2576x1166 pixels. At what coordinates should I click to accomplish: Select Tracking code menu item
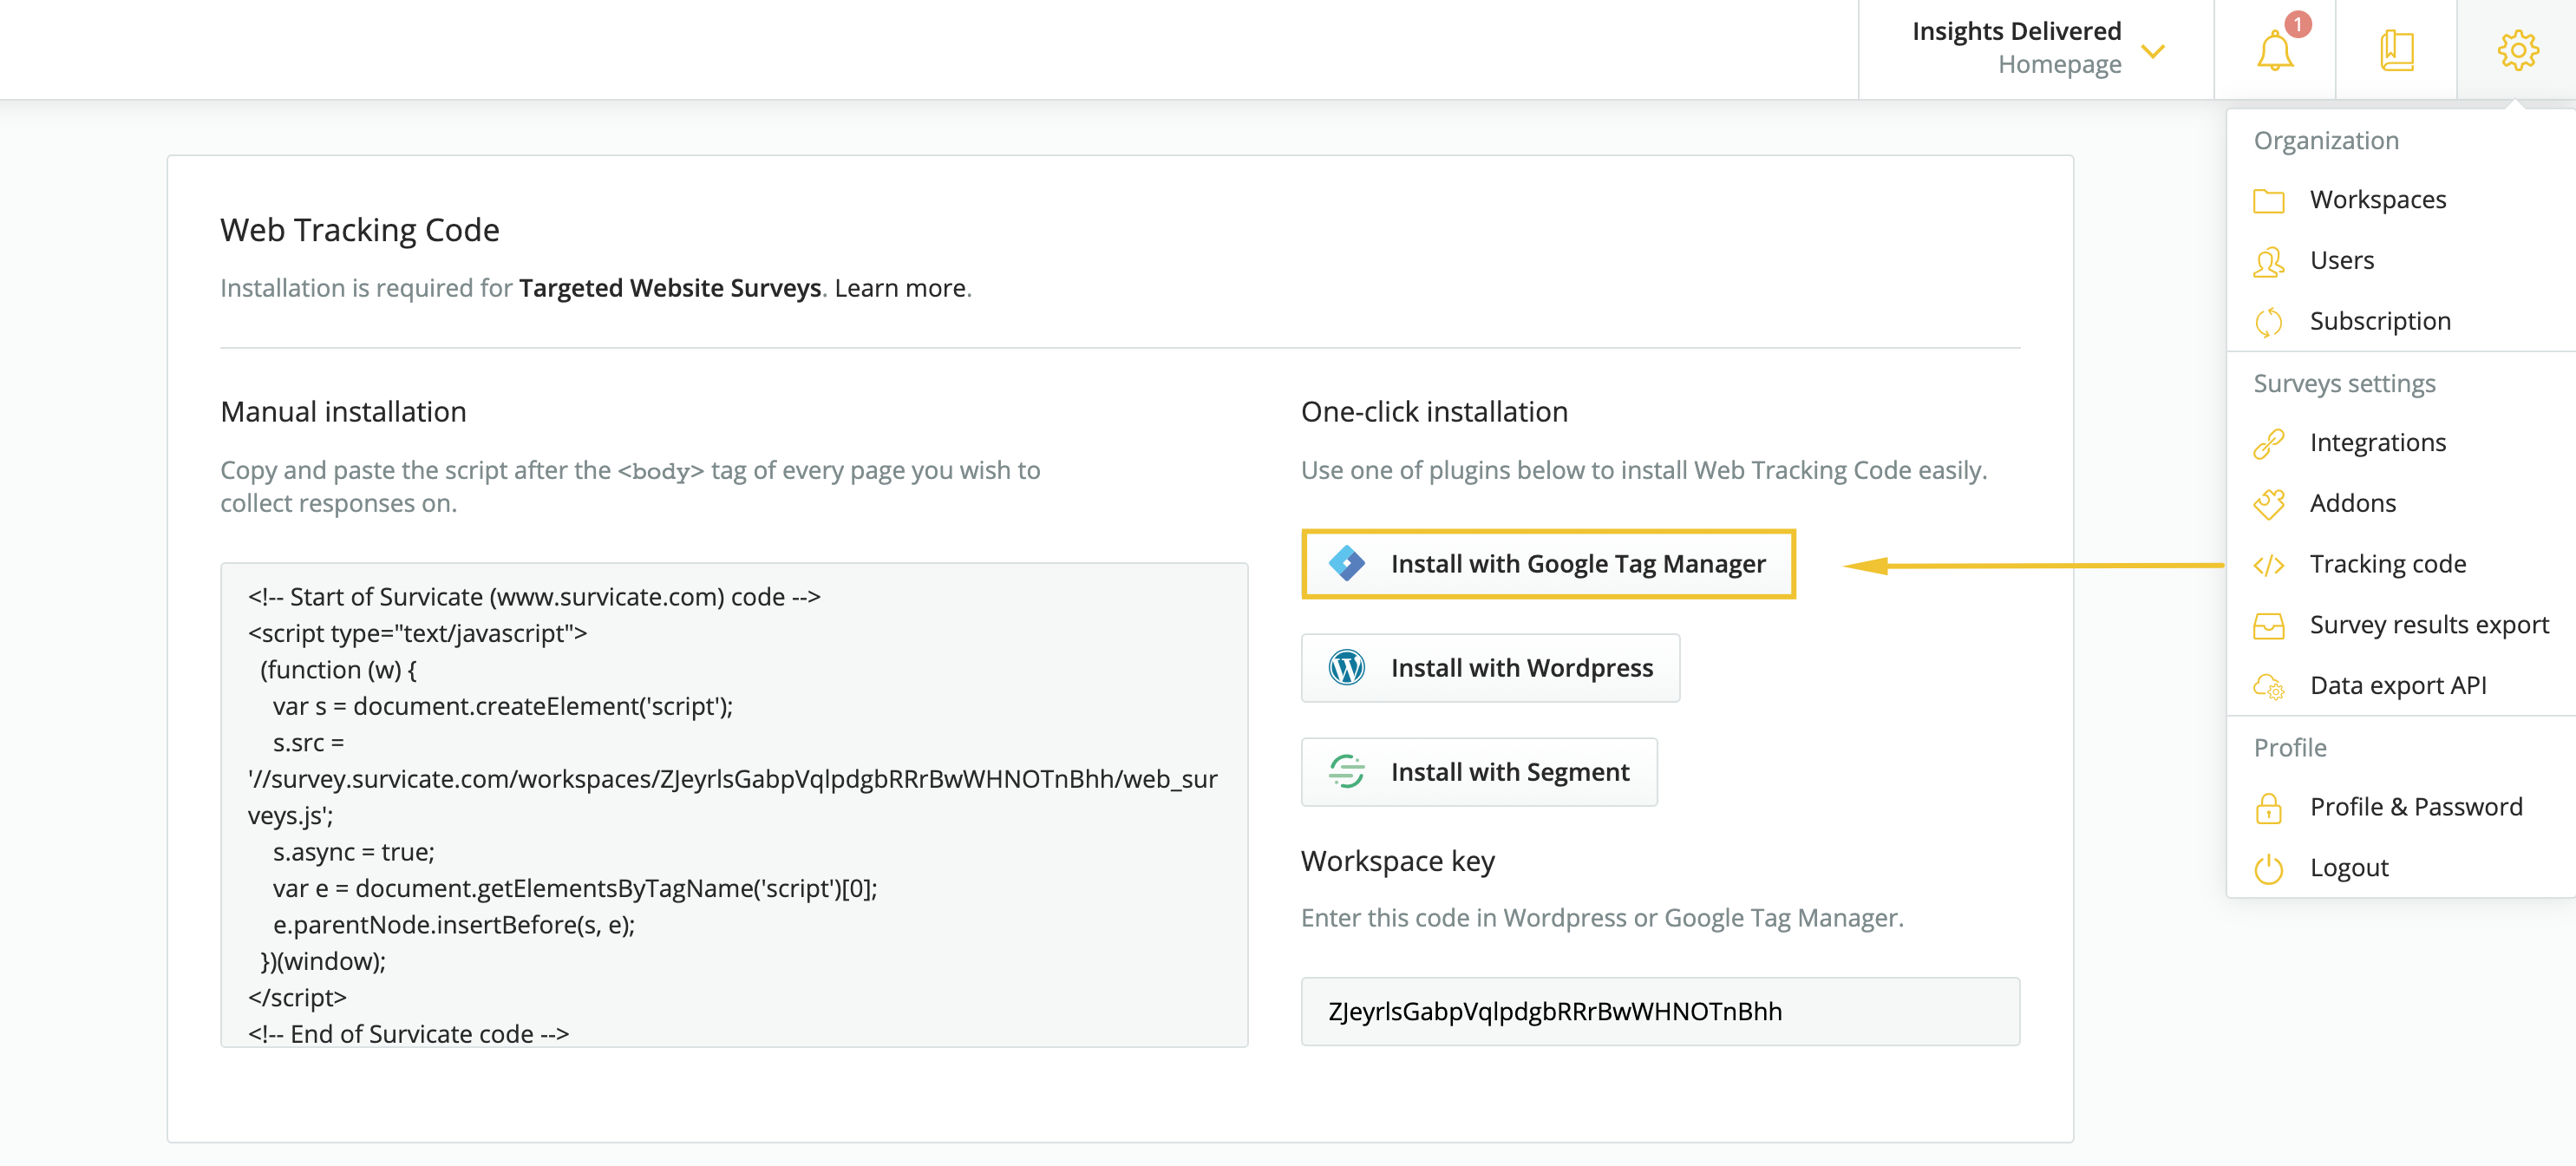2387,565
